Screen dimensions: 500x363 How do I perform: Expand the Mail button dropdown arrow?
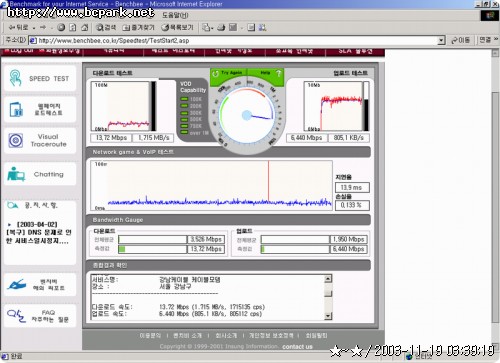point(212,28)
